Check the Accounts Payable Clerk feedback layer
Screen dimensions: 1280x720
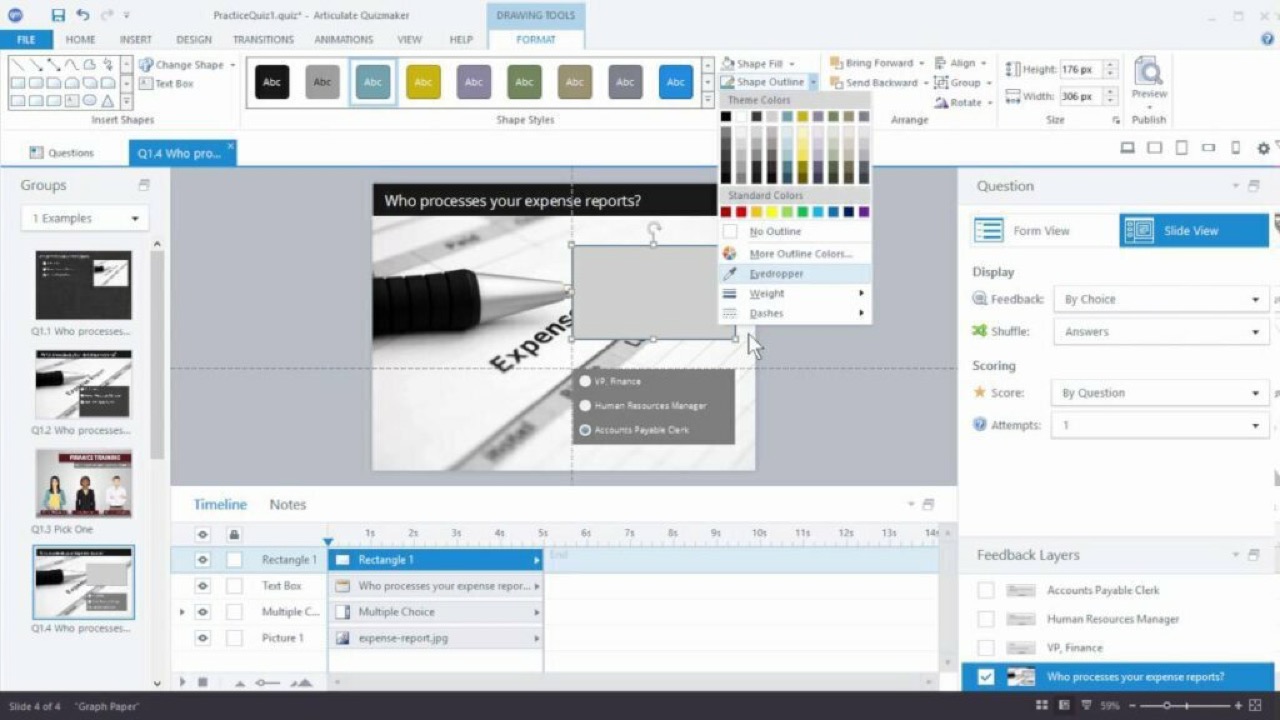pyautogui.click(x=986, y=590)
